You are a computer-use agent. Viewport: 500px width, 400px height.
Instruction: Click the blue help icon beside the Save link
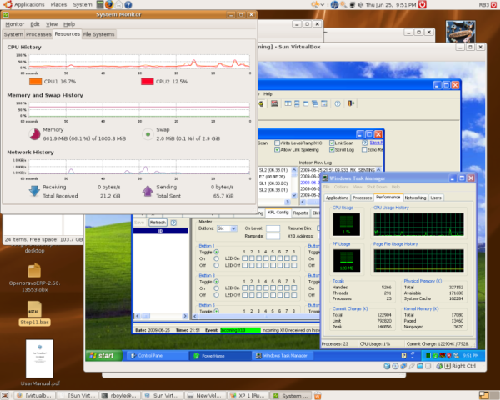click(x=365, y=143)
